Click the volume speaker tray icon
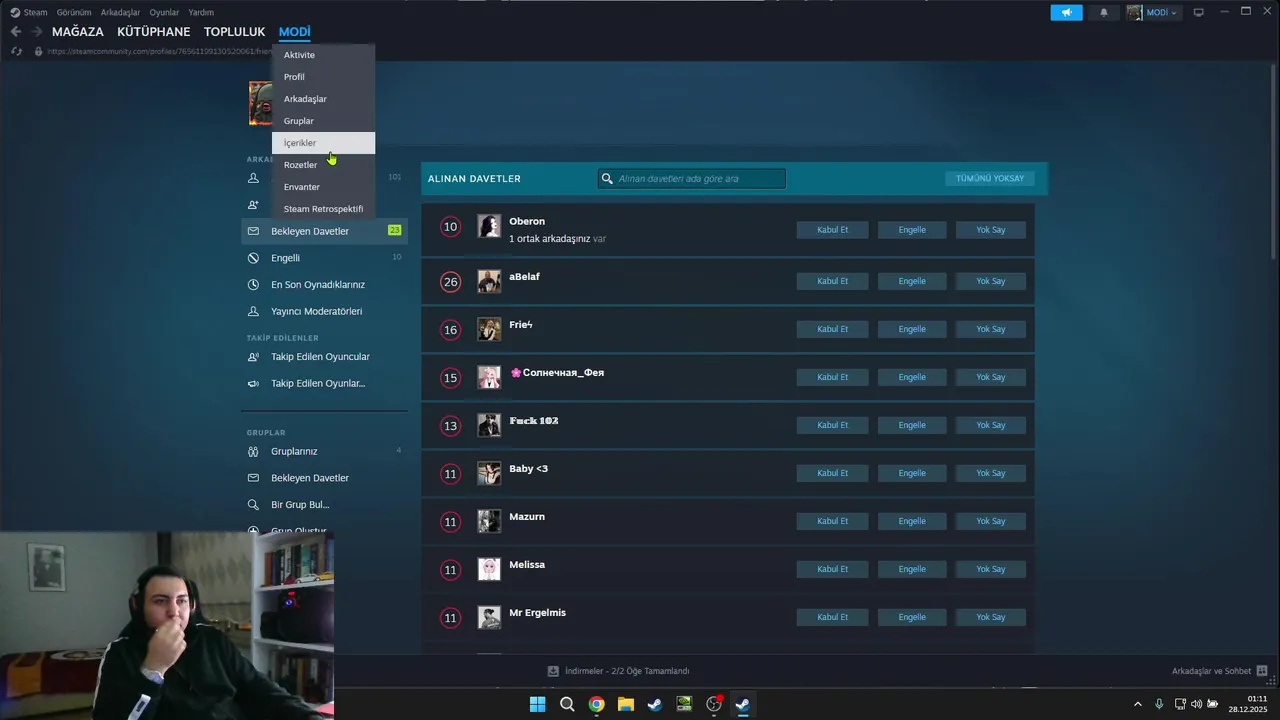Viewport: 1280px width, 720px height. click(x=1196, y=704)
